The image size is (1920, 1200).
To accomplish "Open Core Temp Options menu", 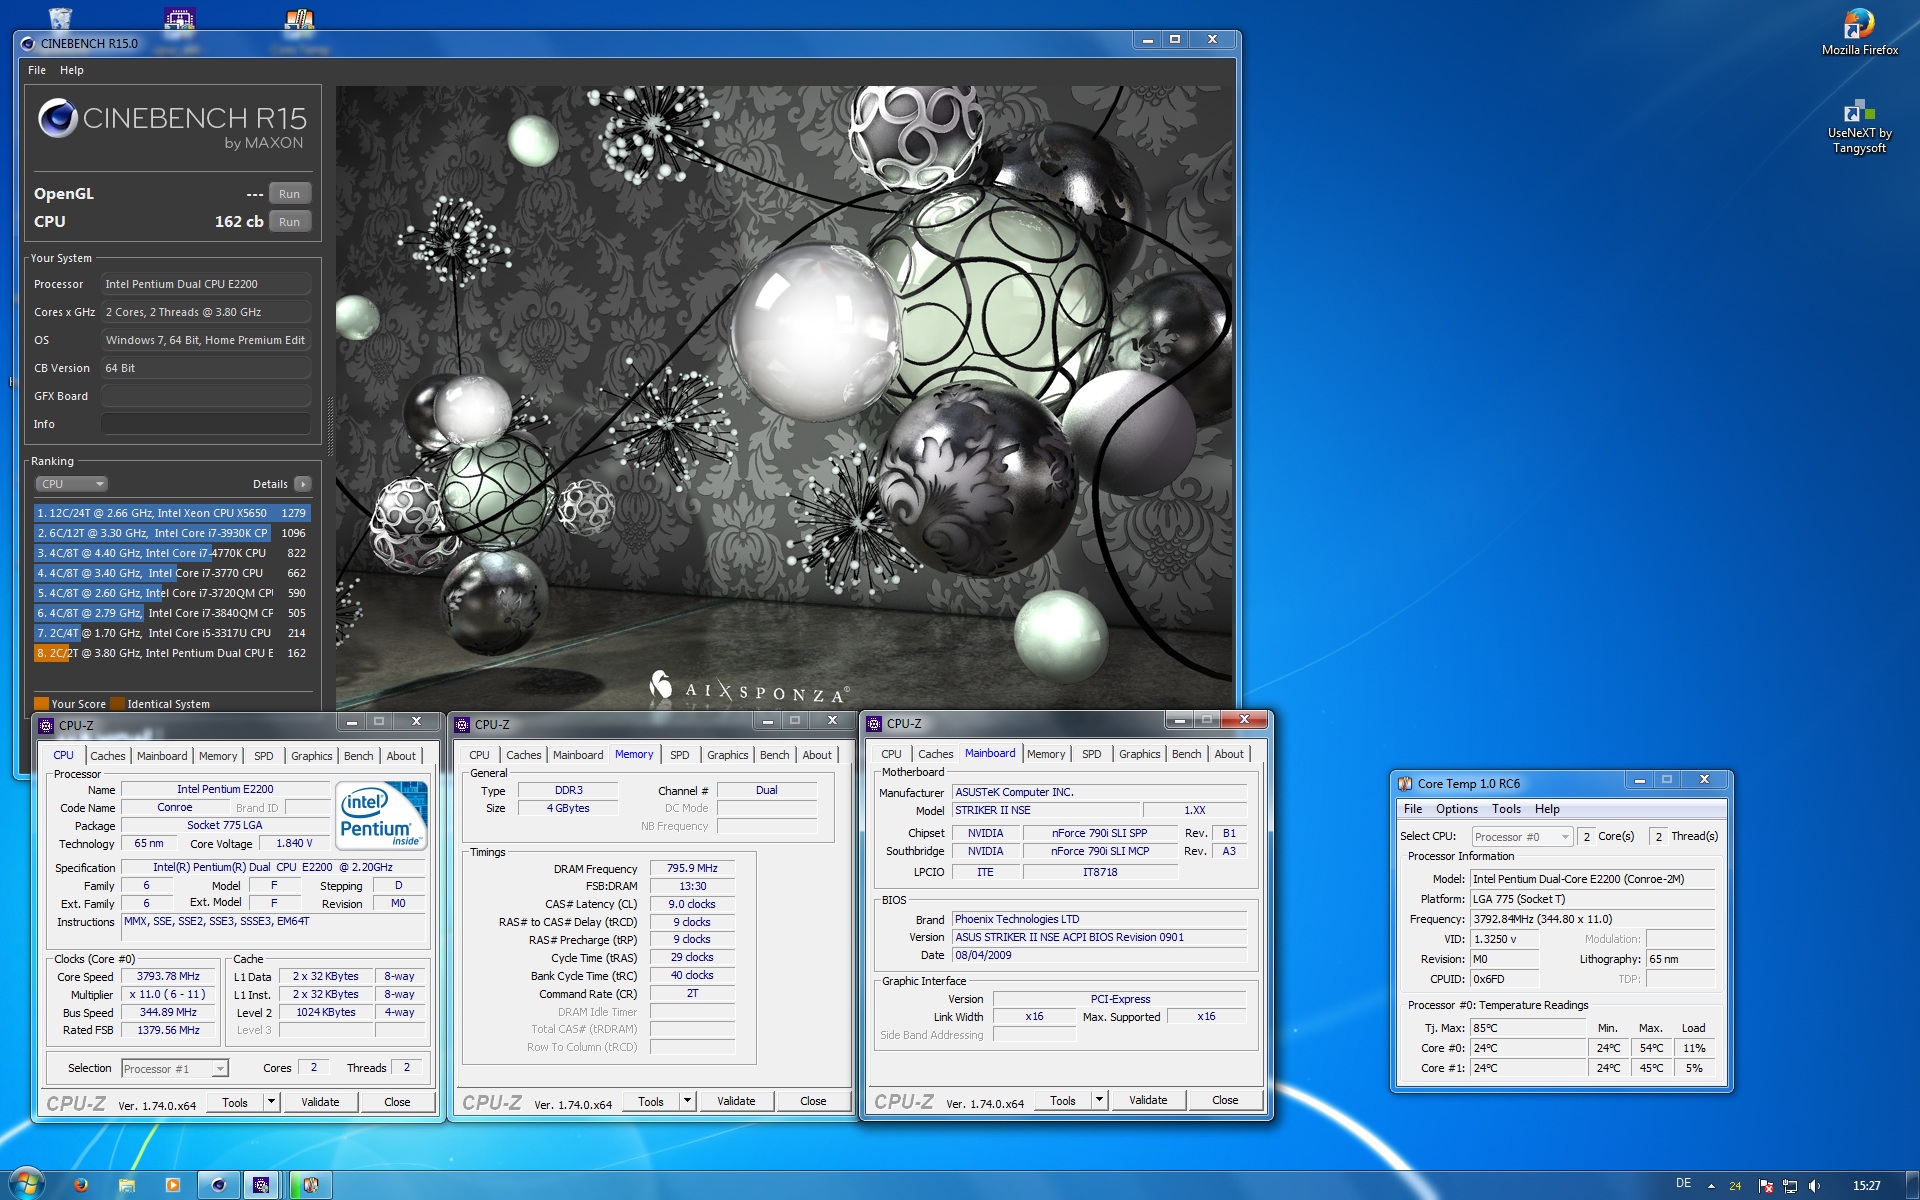I will coord(1456,809).
